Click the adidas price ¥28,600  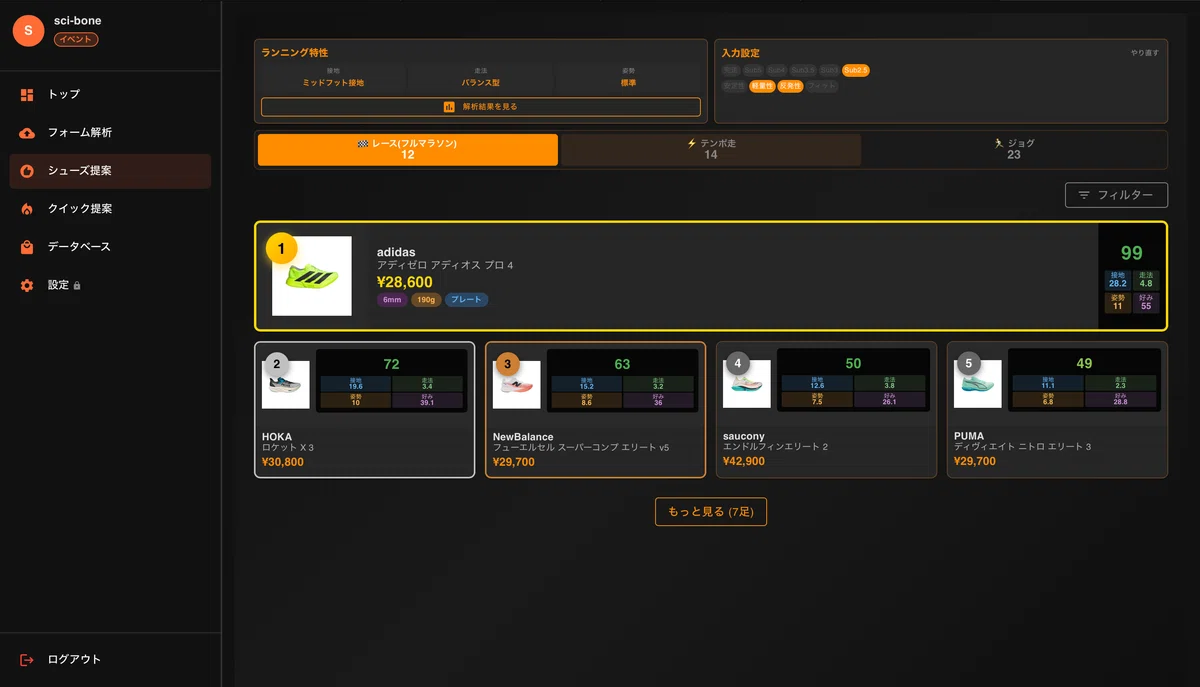pos(405,283)
